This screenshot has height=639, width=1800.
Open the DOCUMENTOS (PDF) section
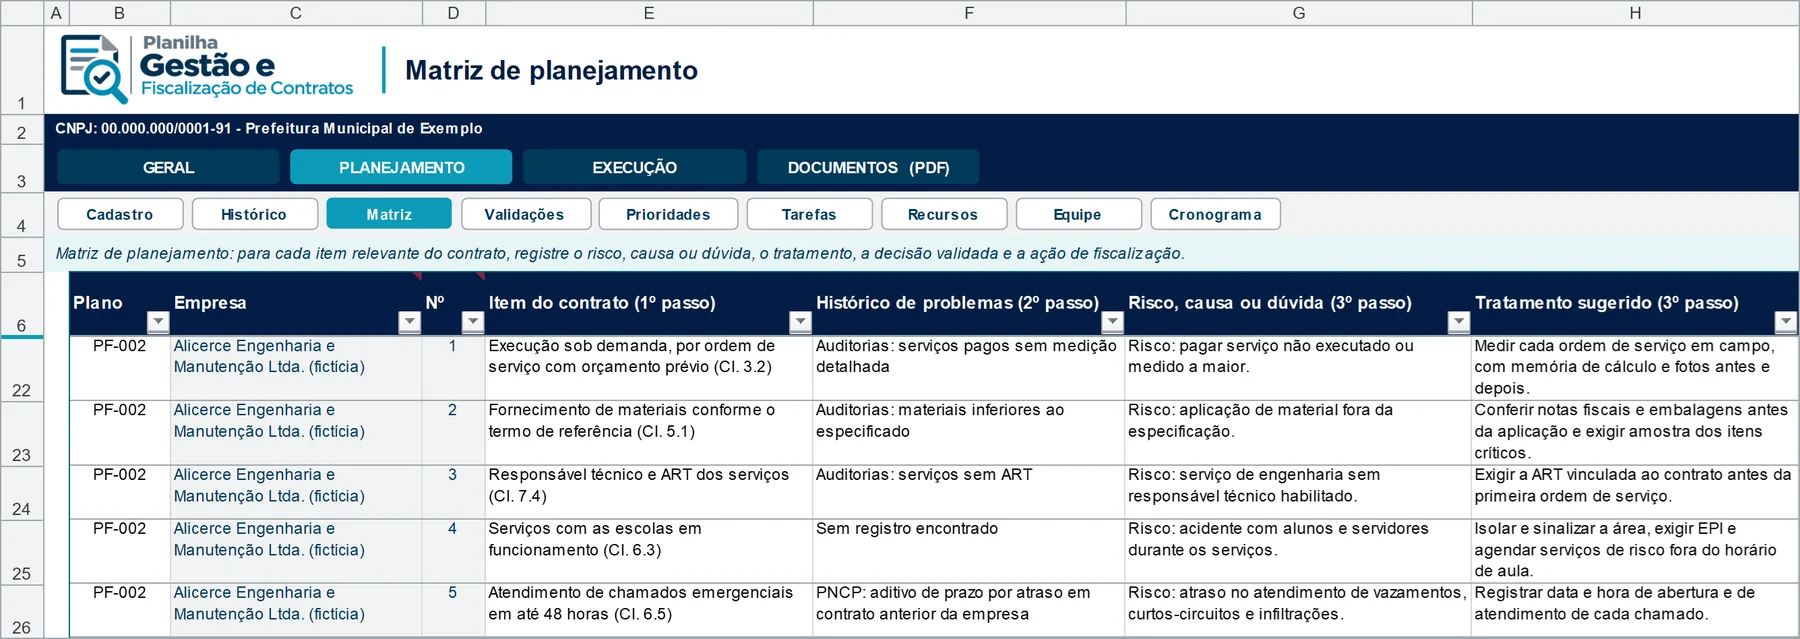868,167
